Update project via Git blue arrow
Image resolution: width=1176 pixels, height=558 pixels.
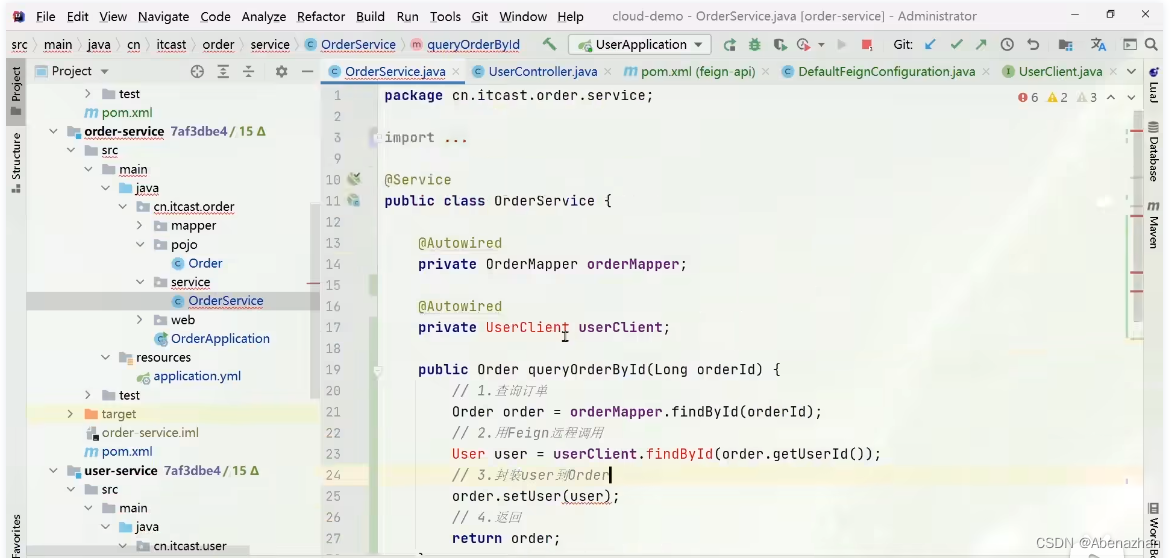coord(930,45)
